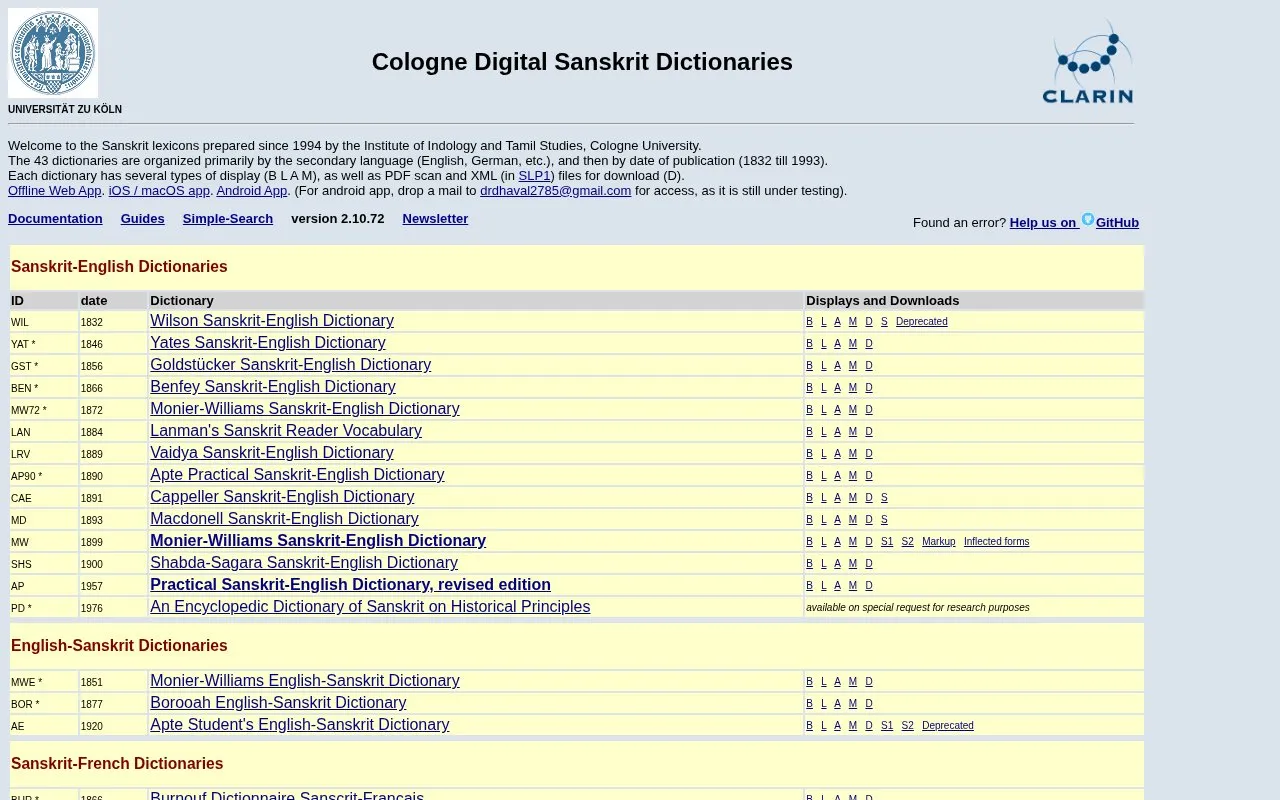Open Shabda-Sagara Sanskrit-English Dictionary
This screenshot has width=1280, height=800.
click(x=304, y=563)
